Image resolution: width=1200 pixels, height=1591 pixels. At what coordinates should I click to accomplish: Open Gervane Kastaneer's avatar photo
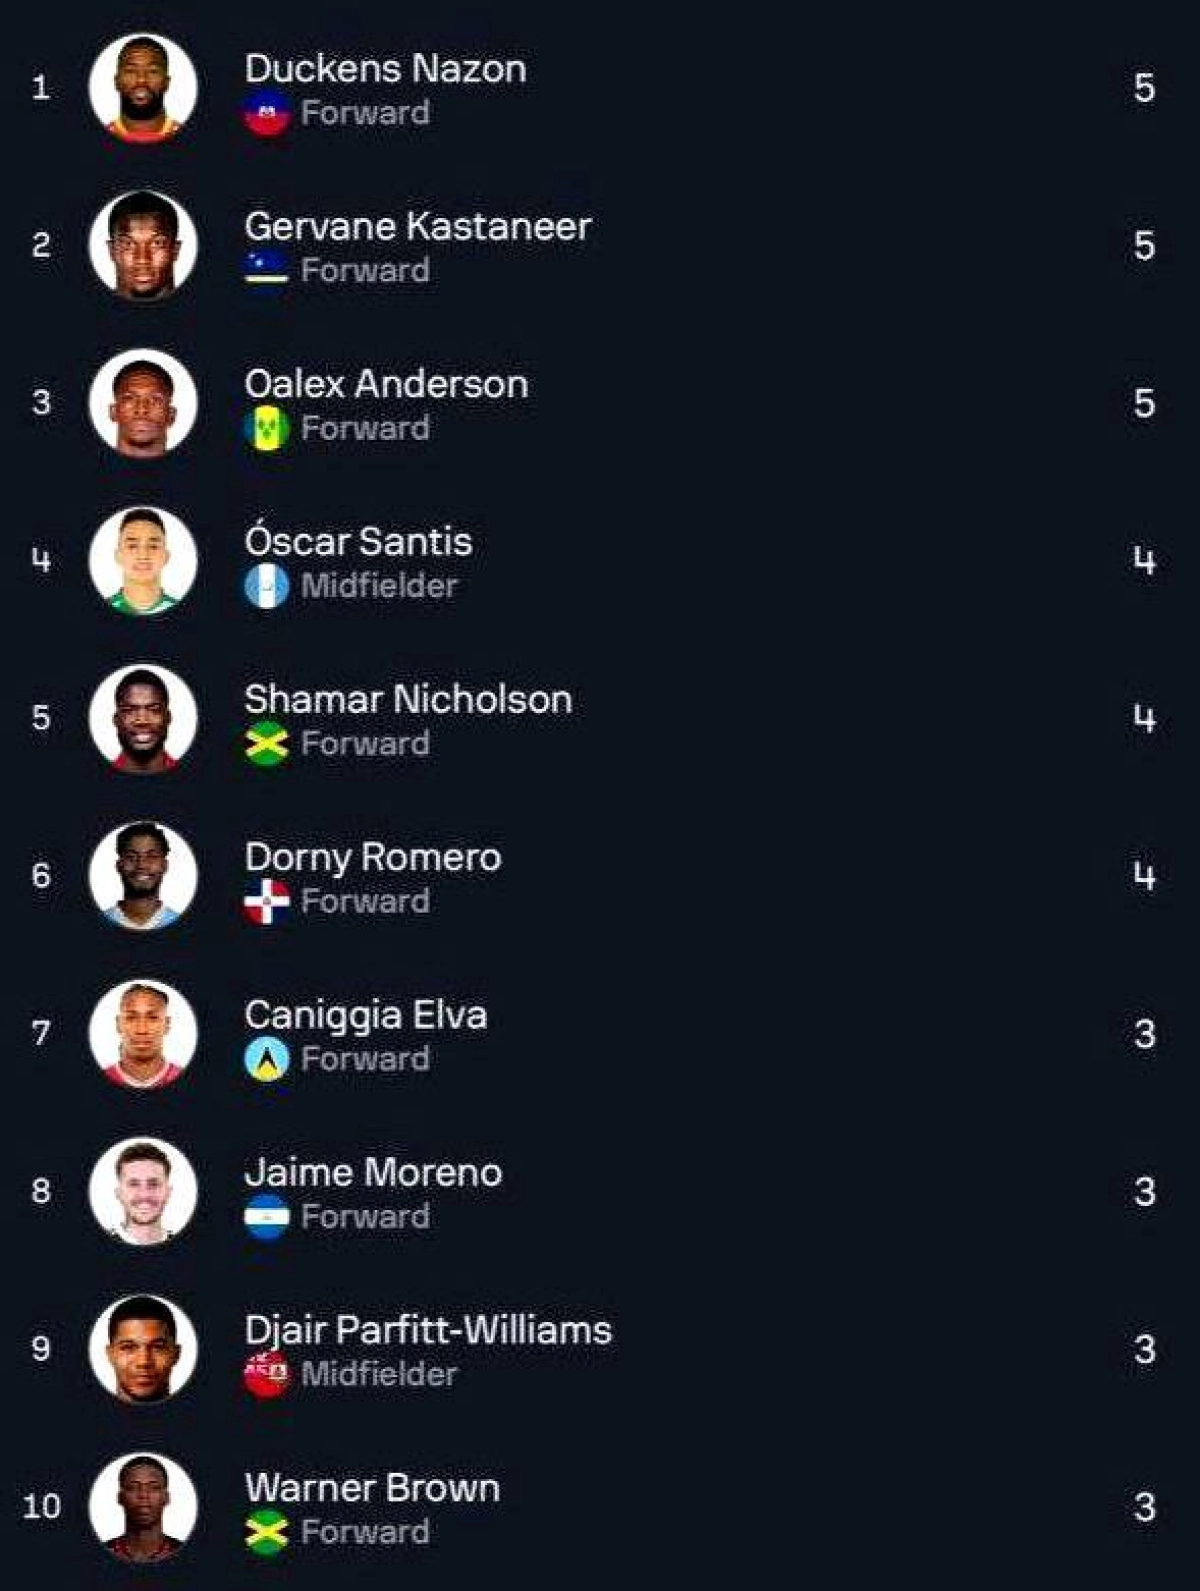point(143,245)
